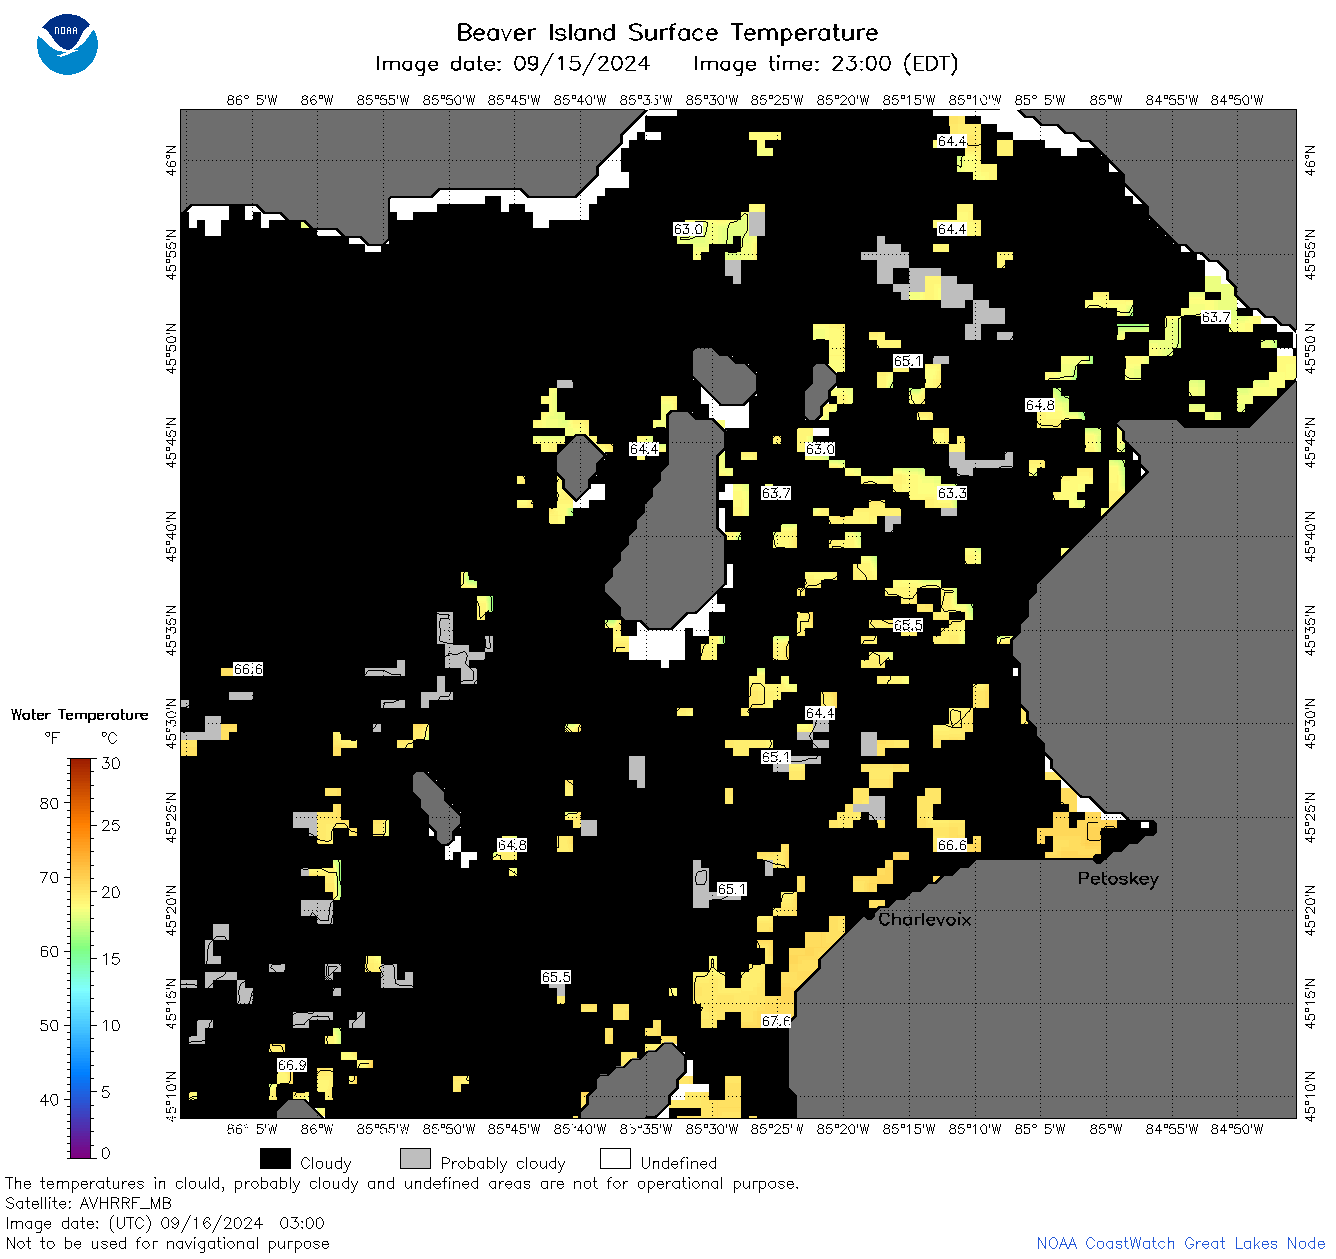The image size is (1336, 1259).
Task: Click the Cloudy legend label text
Action: [325, 1163]
